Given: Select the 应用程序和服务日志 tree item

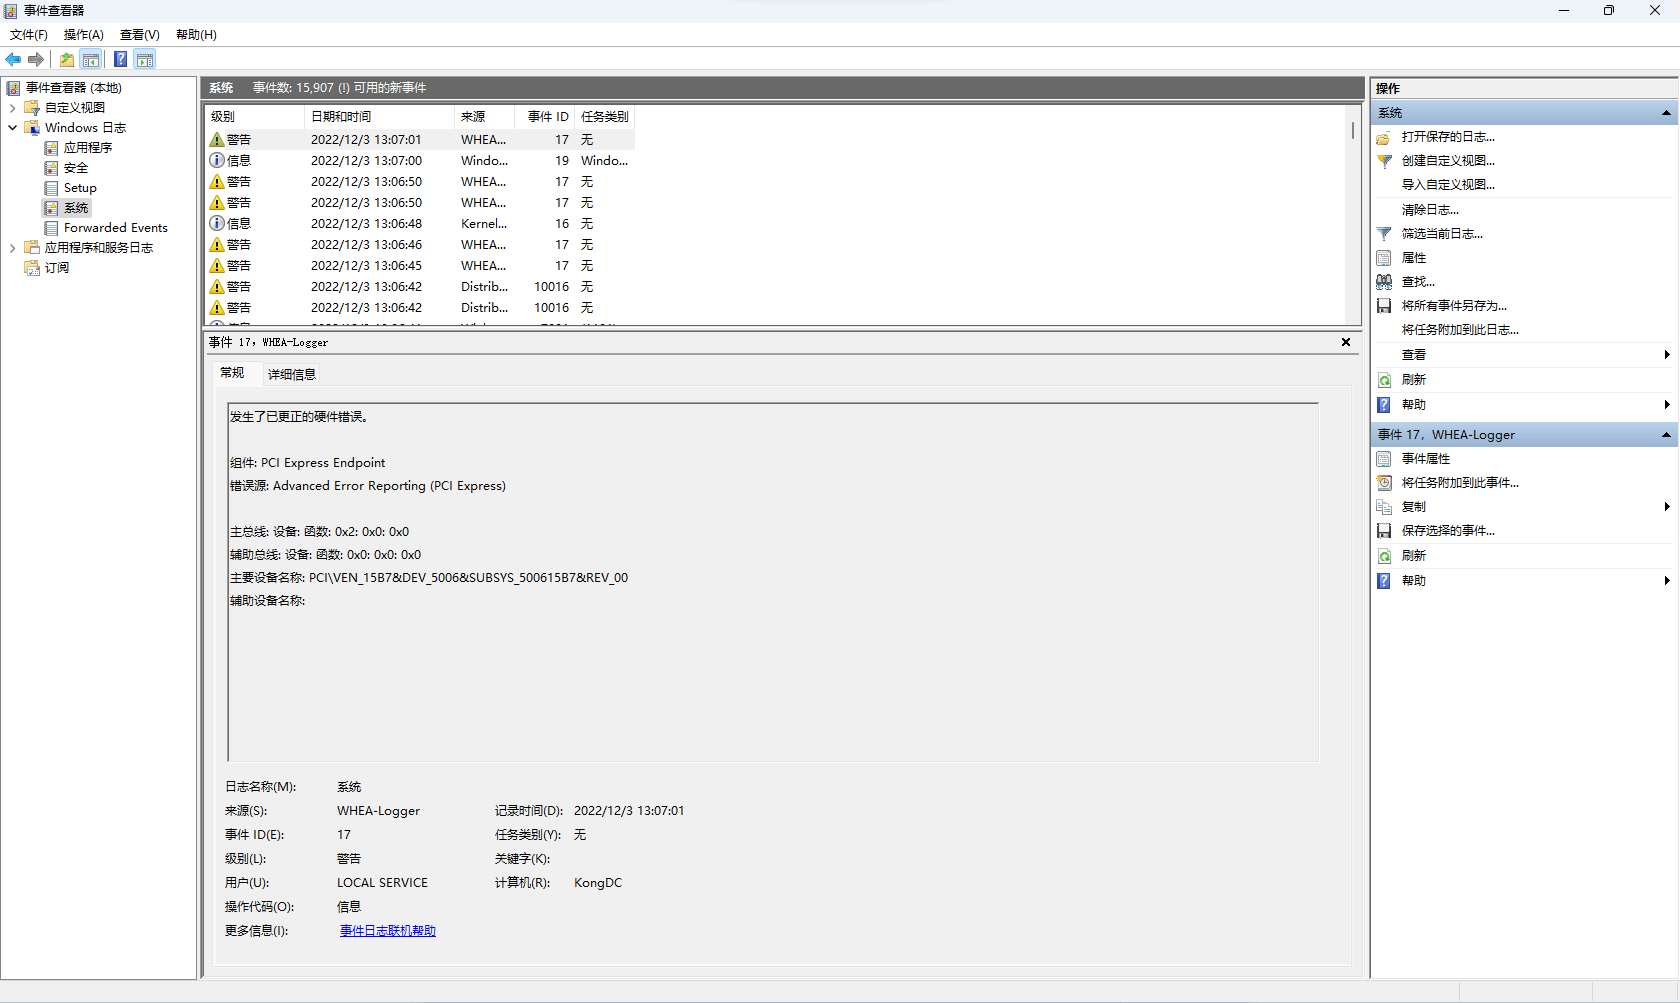Looking at the screenshot, I should 99,248.
